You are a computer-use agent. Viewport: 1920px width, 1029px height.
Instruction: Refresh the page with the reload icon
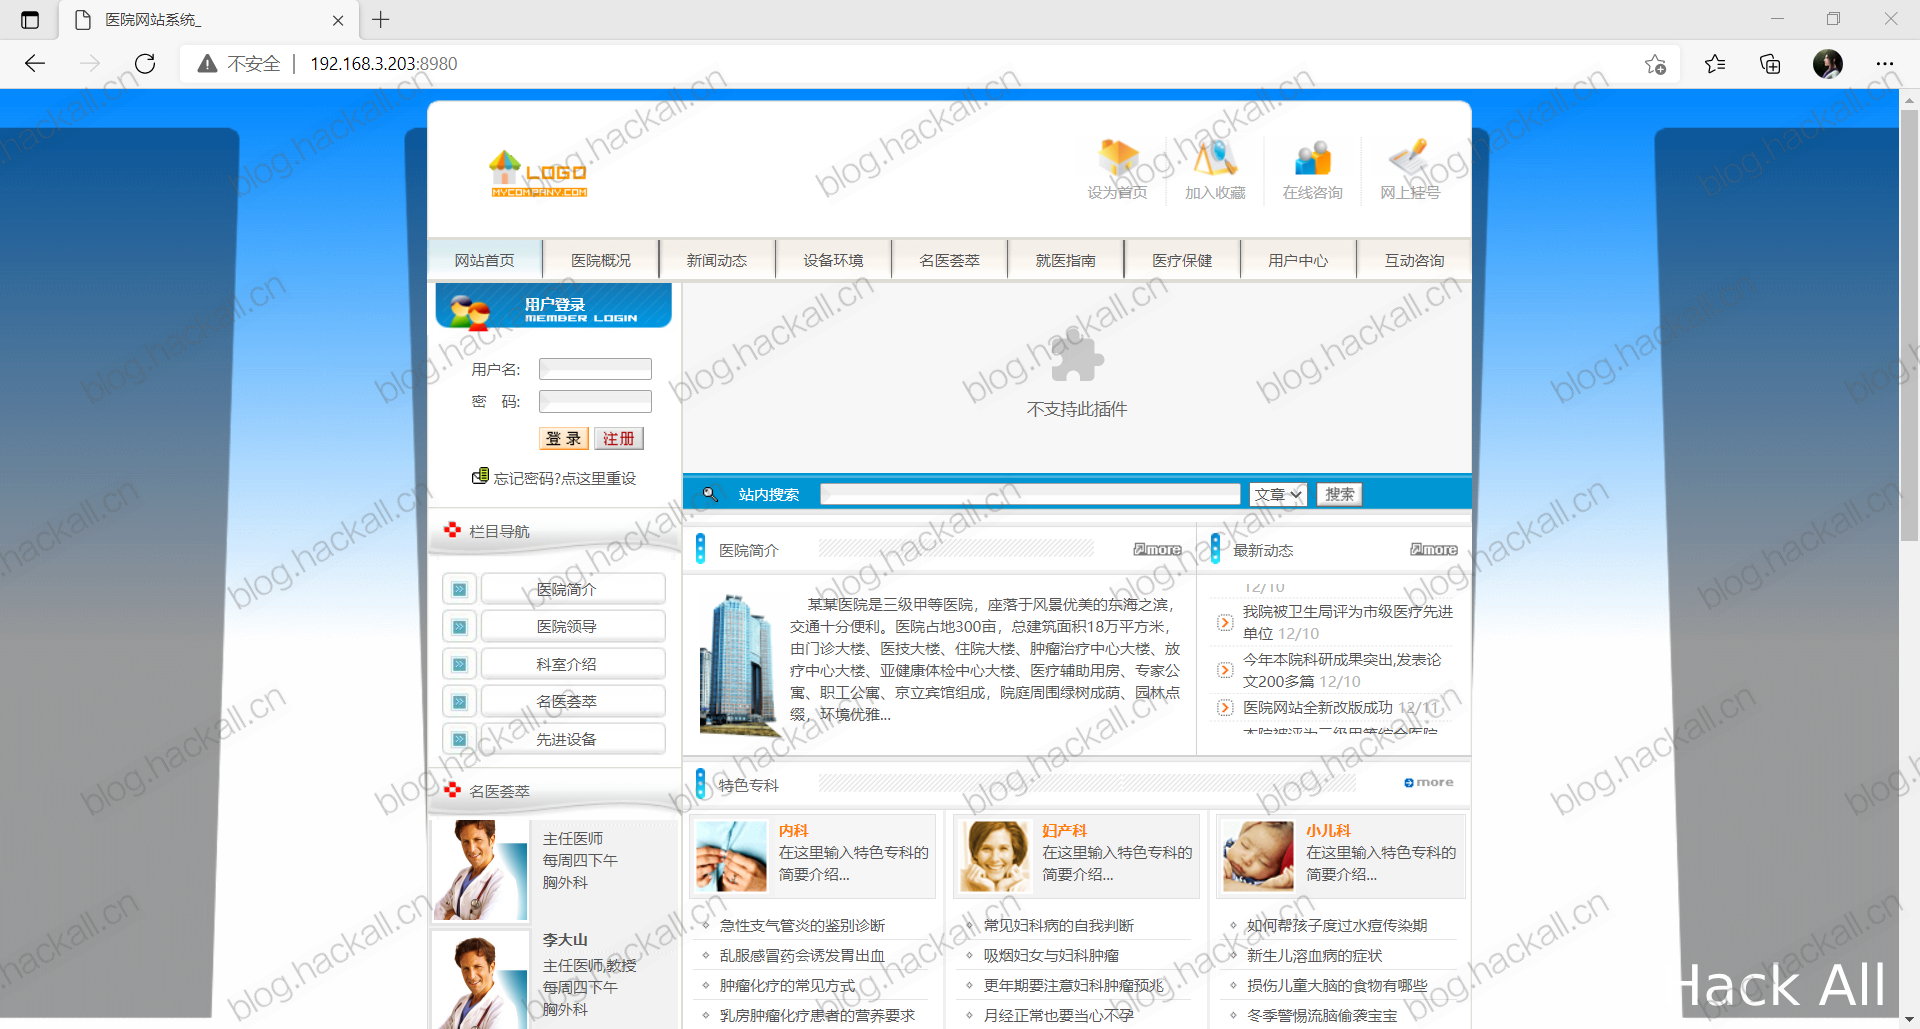[x=145, y=64]
